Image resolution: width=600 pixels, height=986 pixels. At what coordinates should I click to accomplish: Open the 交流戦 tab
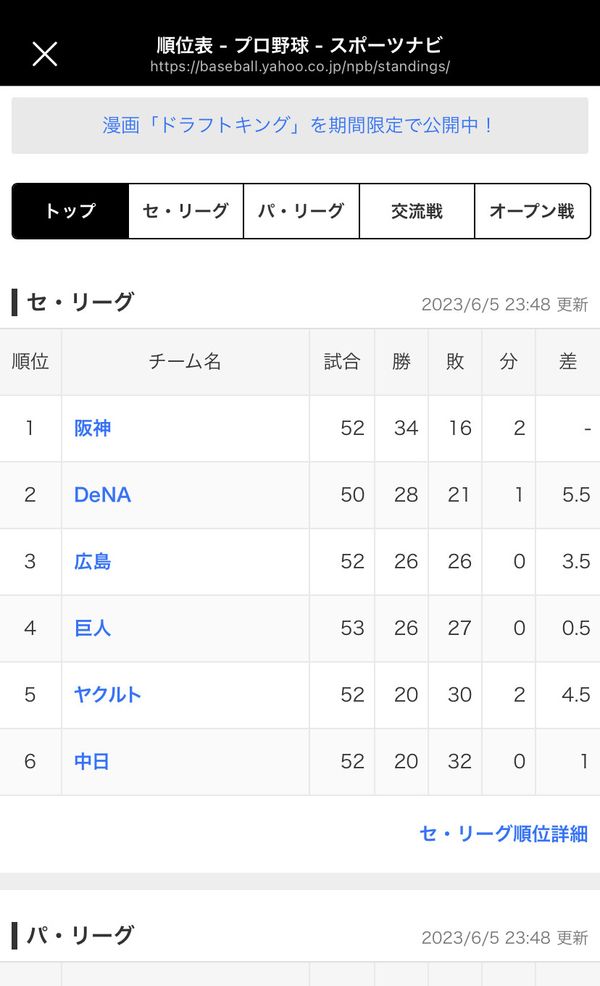416,211
